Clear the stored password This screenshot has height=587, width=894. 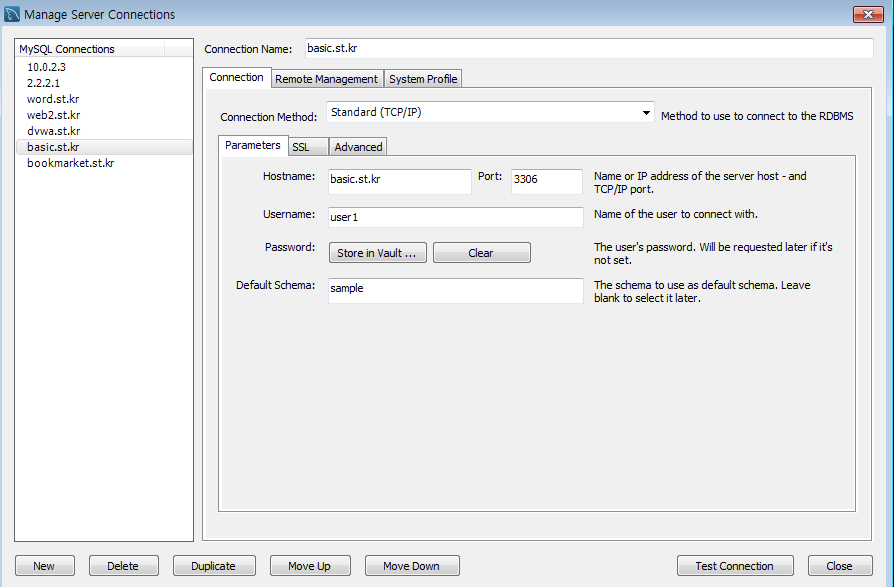(x=482, y=252)
